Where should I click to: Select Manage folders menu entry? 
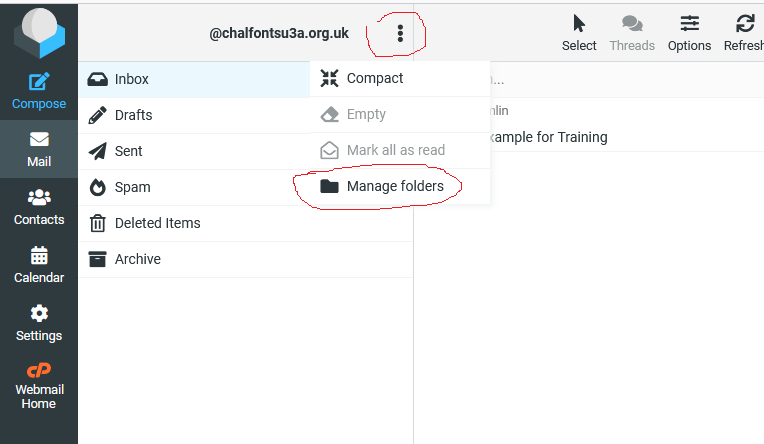click(x=394, y=186)
